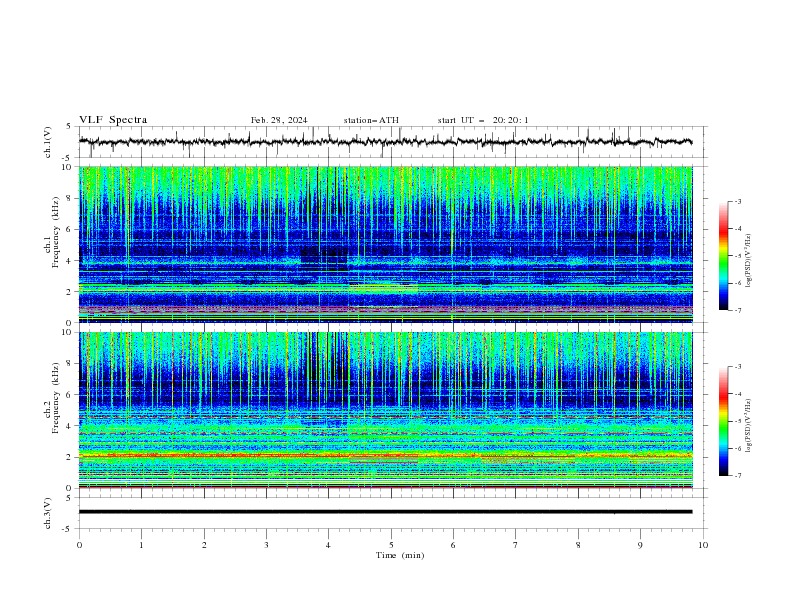Viewport: 792px width, 612px height.
Task: Click time axis tick label "0"
Action: pyautogui.click(x=79, y=545)
